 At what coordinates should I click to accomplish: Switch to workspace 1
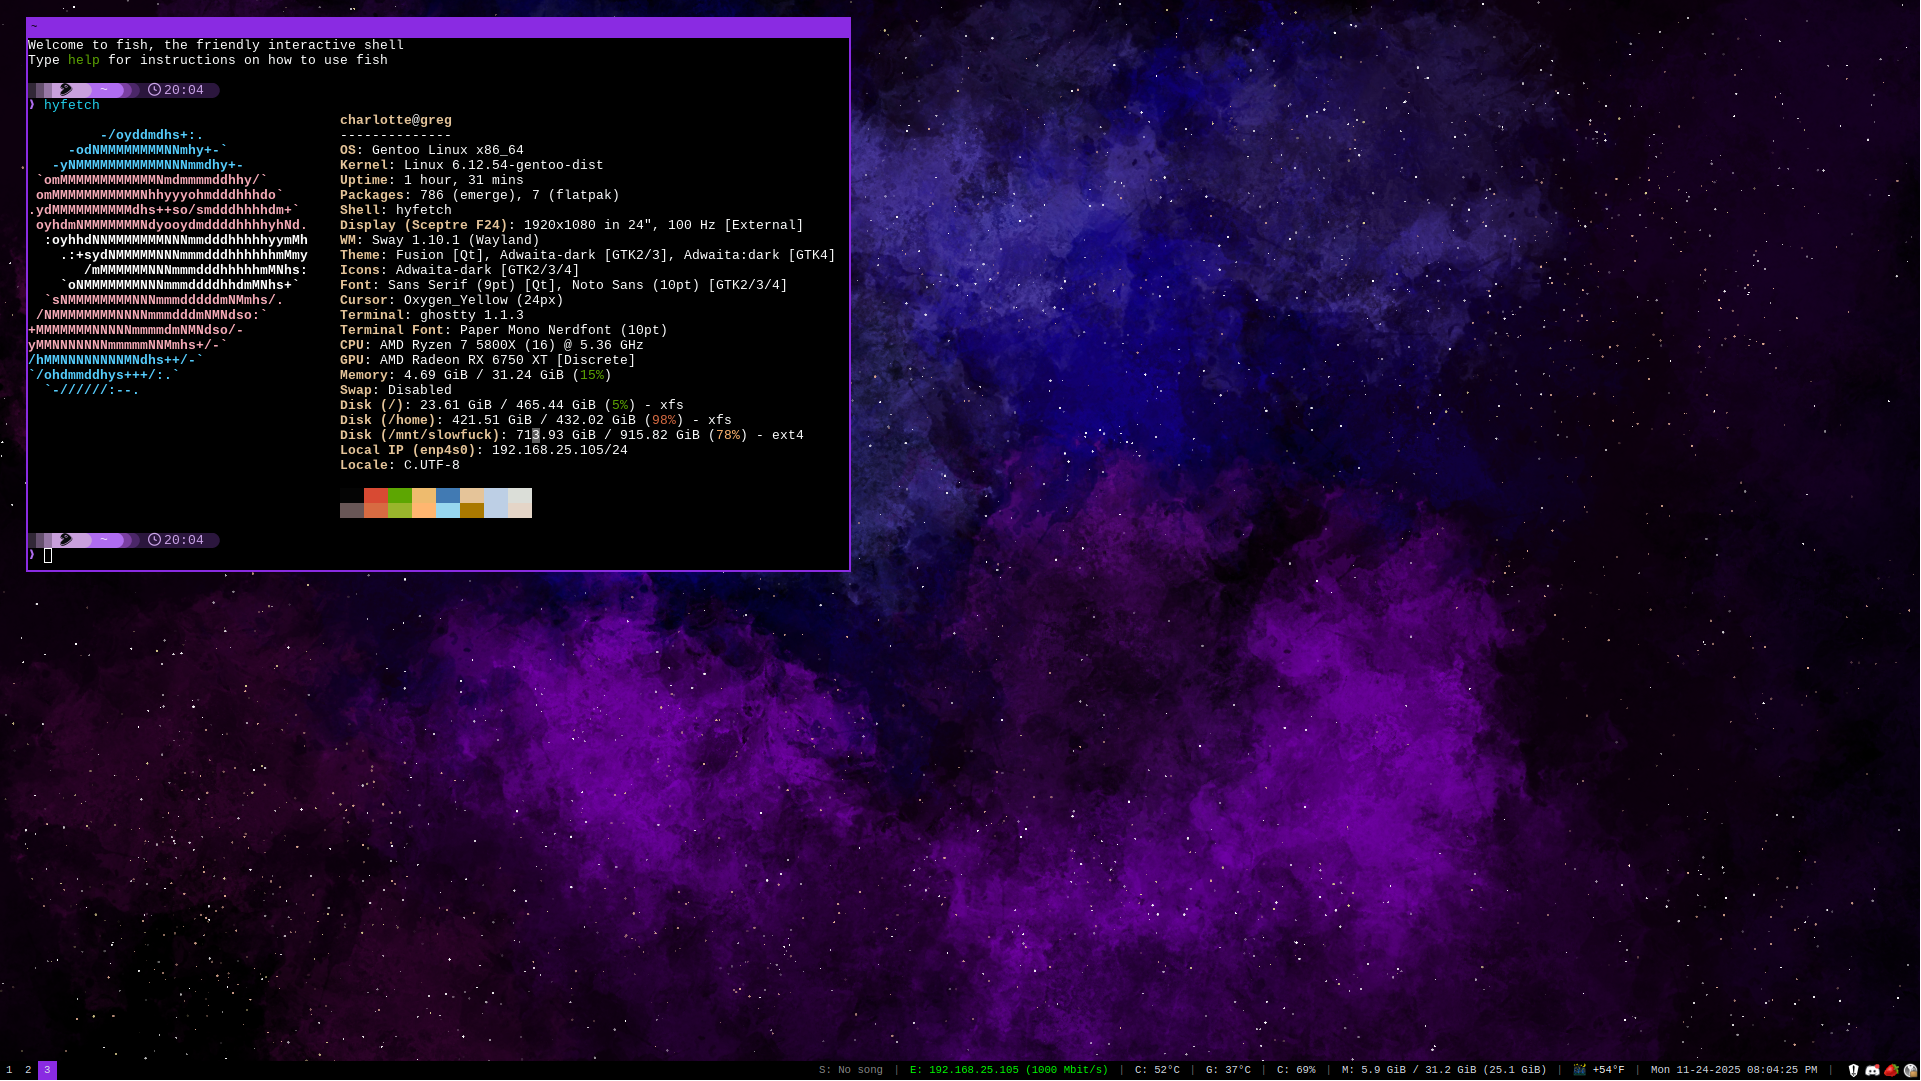coord(9,1070)
